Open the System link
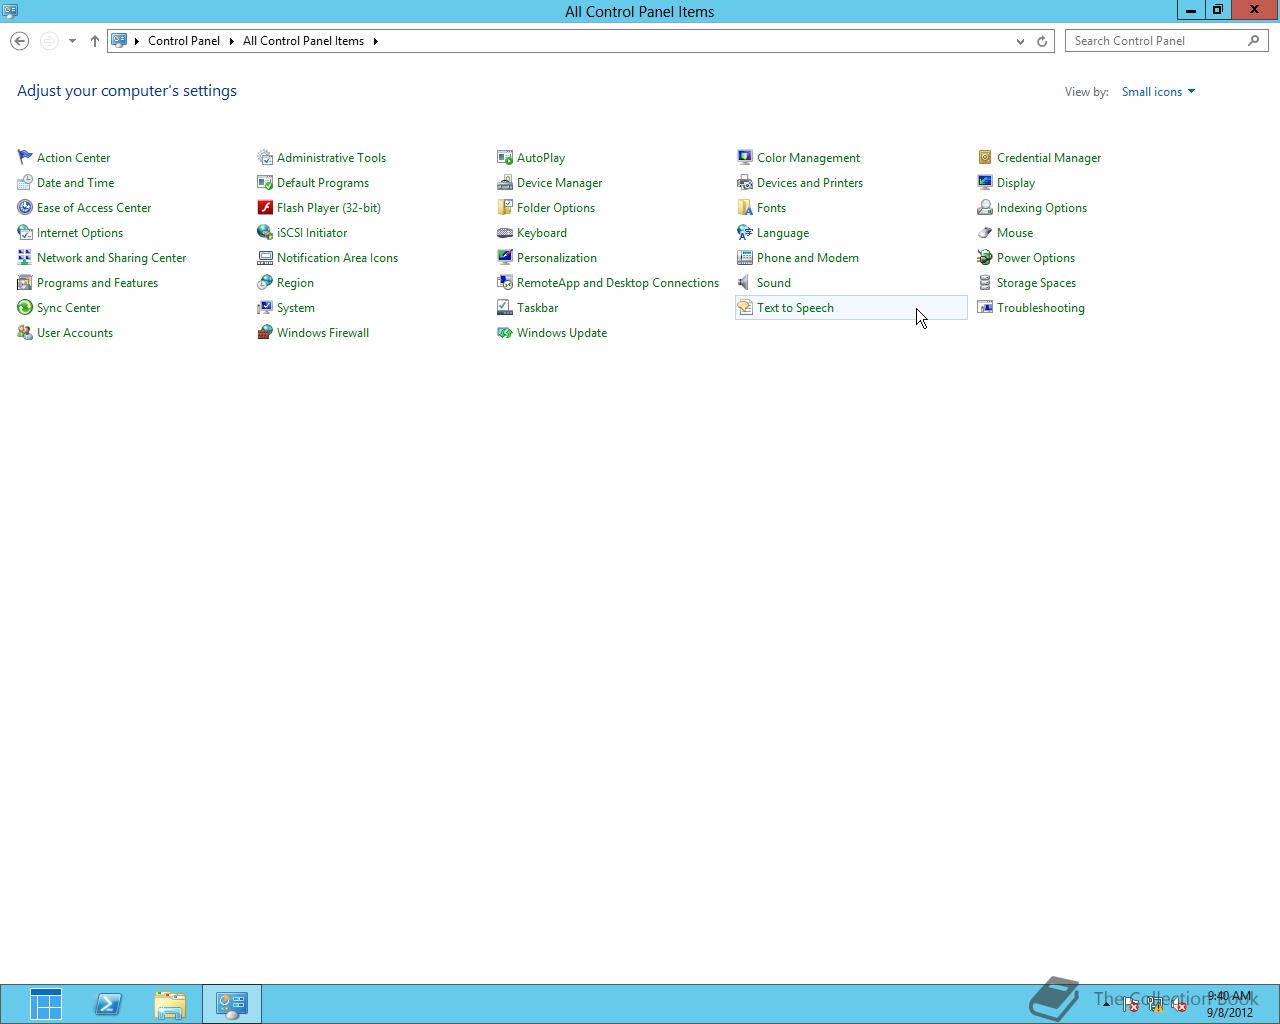The image size is (1280, 1024). point(296,308)
